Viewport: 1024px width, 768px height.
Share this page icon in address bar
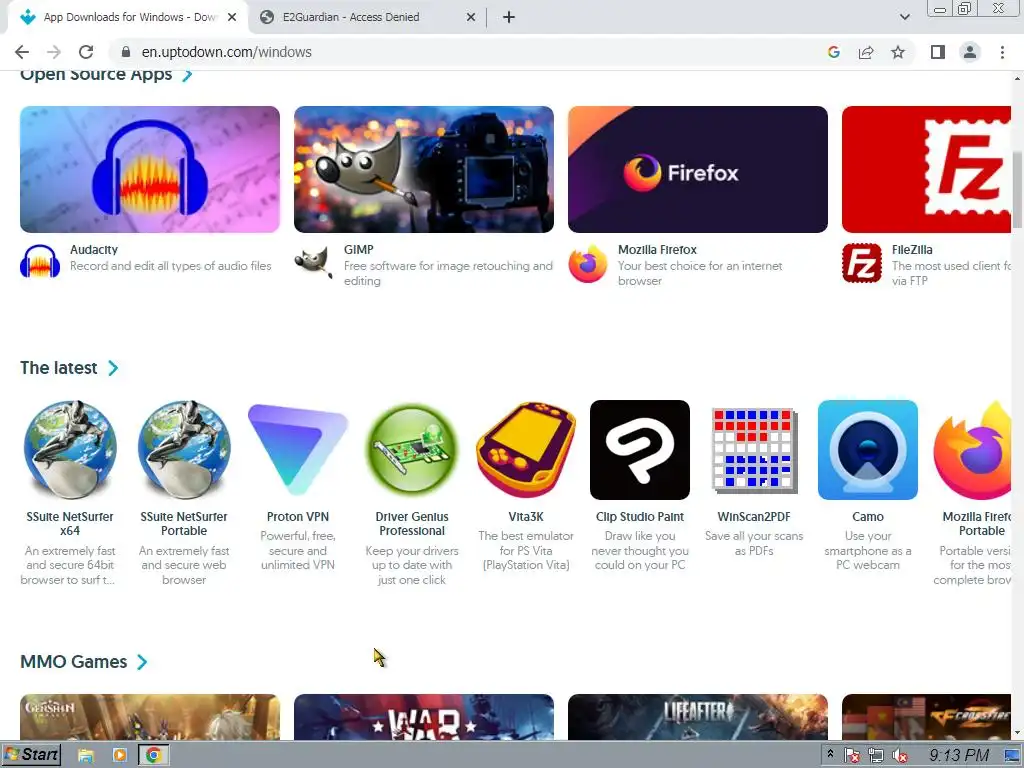click(866, 52)
